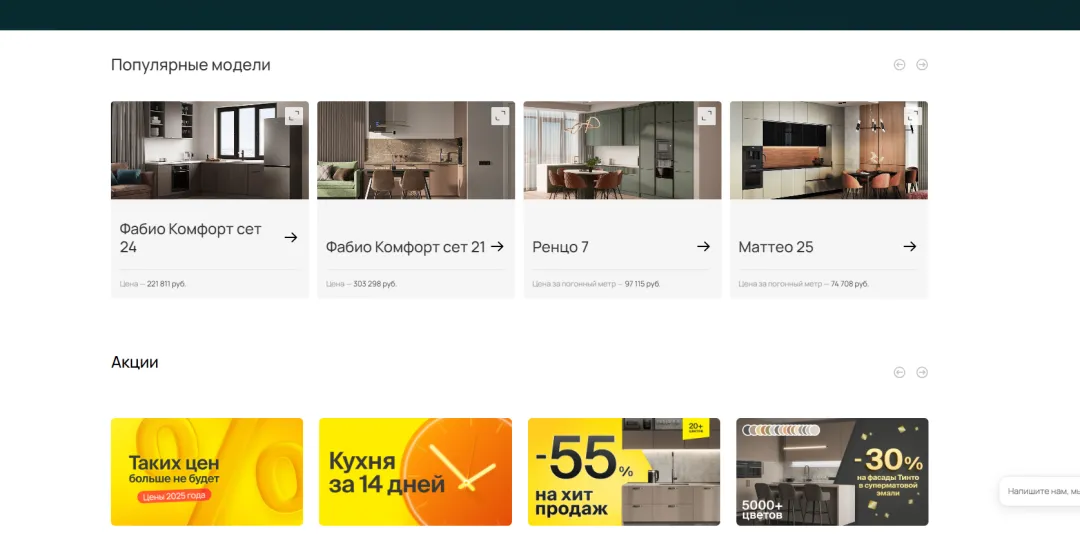Open the Кухня за 14 дней banner
1080x558 pixels.
click(415, 472)
